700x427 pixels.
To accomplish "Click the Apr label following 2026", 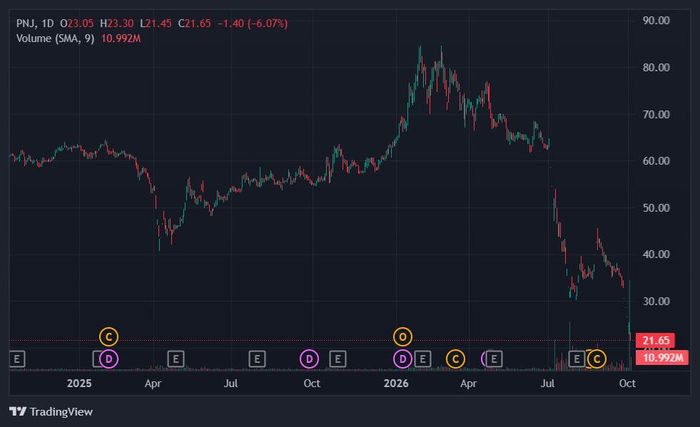I will (x=468, y=383).
